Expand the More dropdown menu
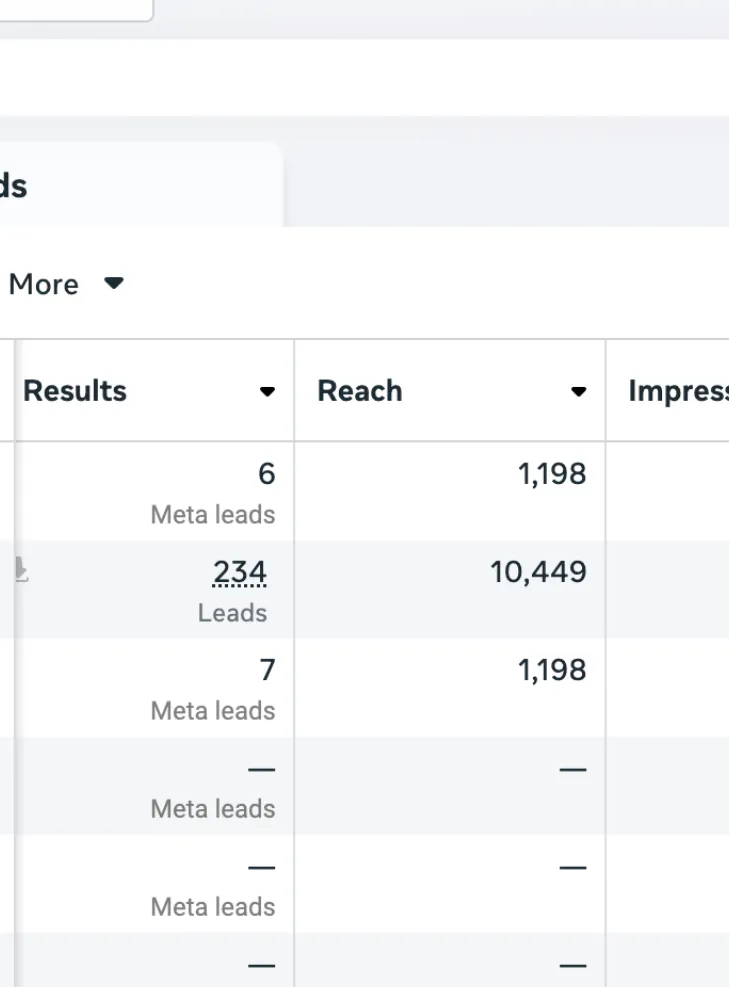 click(44, 284)
